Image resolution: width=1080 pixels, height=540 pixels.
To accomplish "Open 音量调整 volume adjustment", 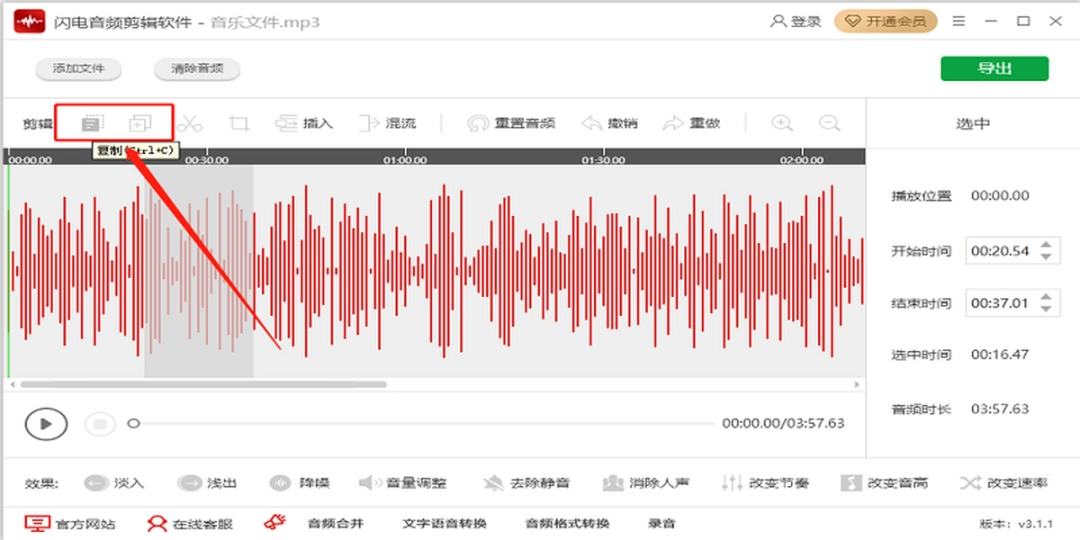I will 403,483.
